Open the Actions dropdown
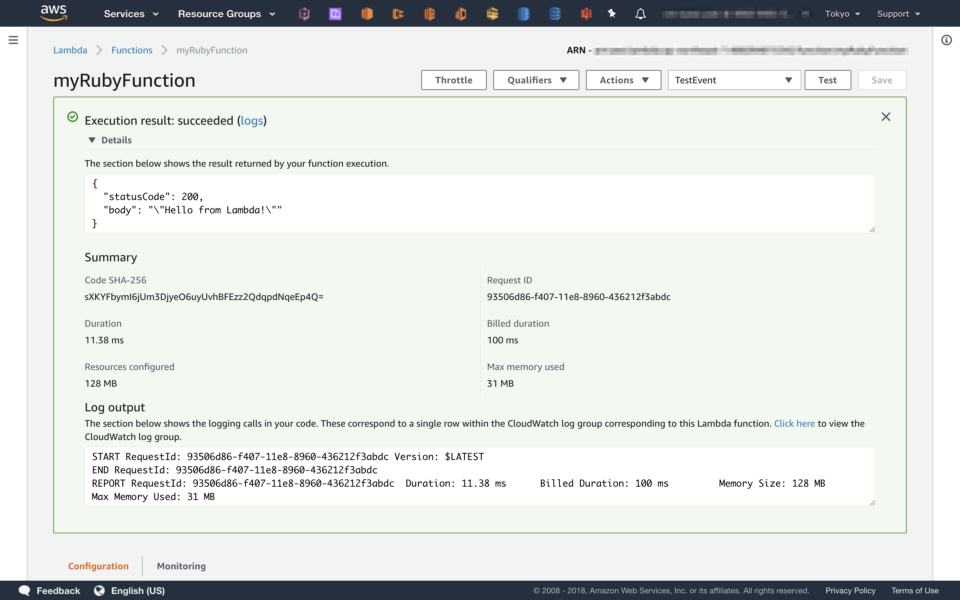The image size is (960, 600). tap(623, 80)
